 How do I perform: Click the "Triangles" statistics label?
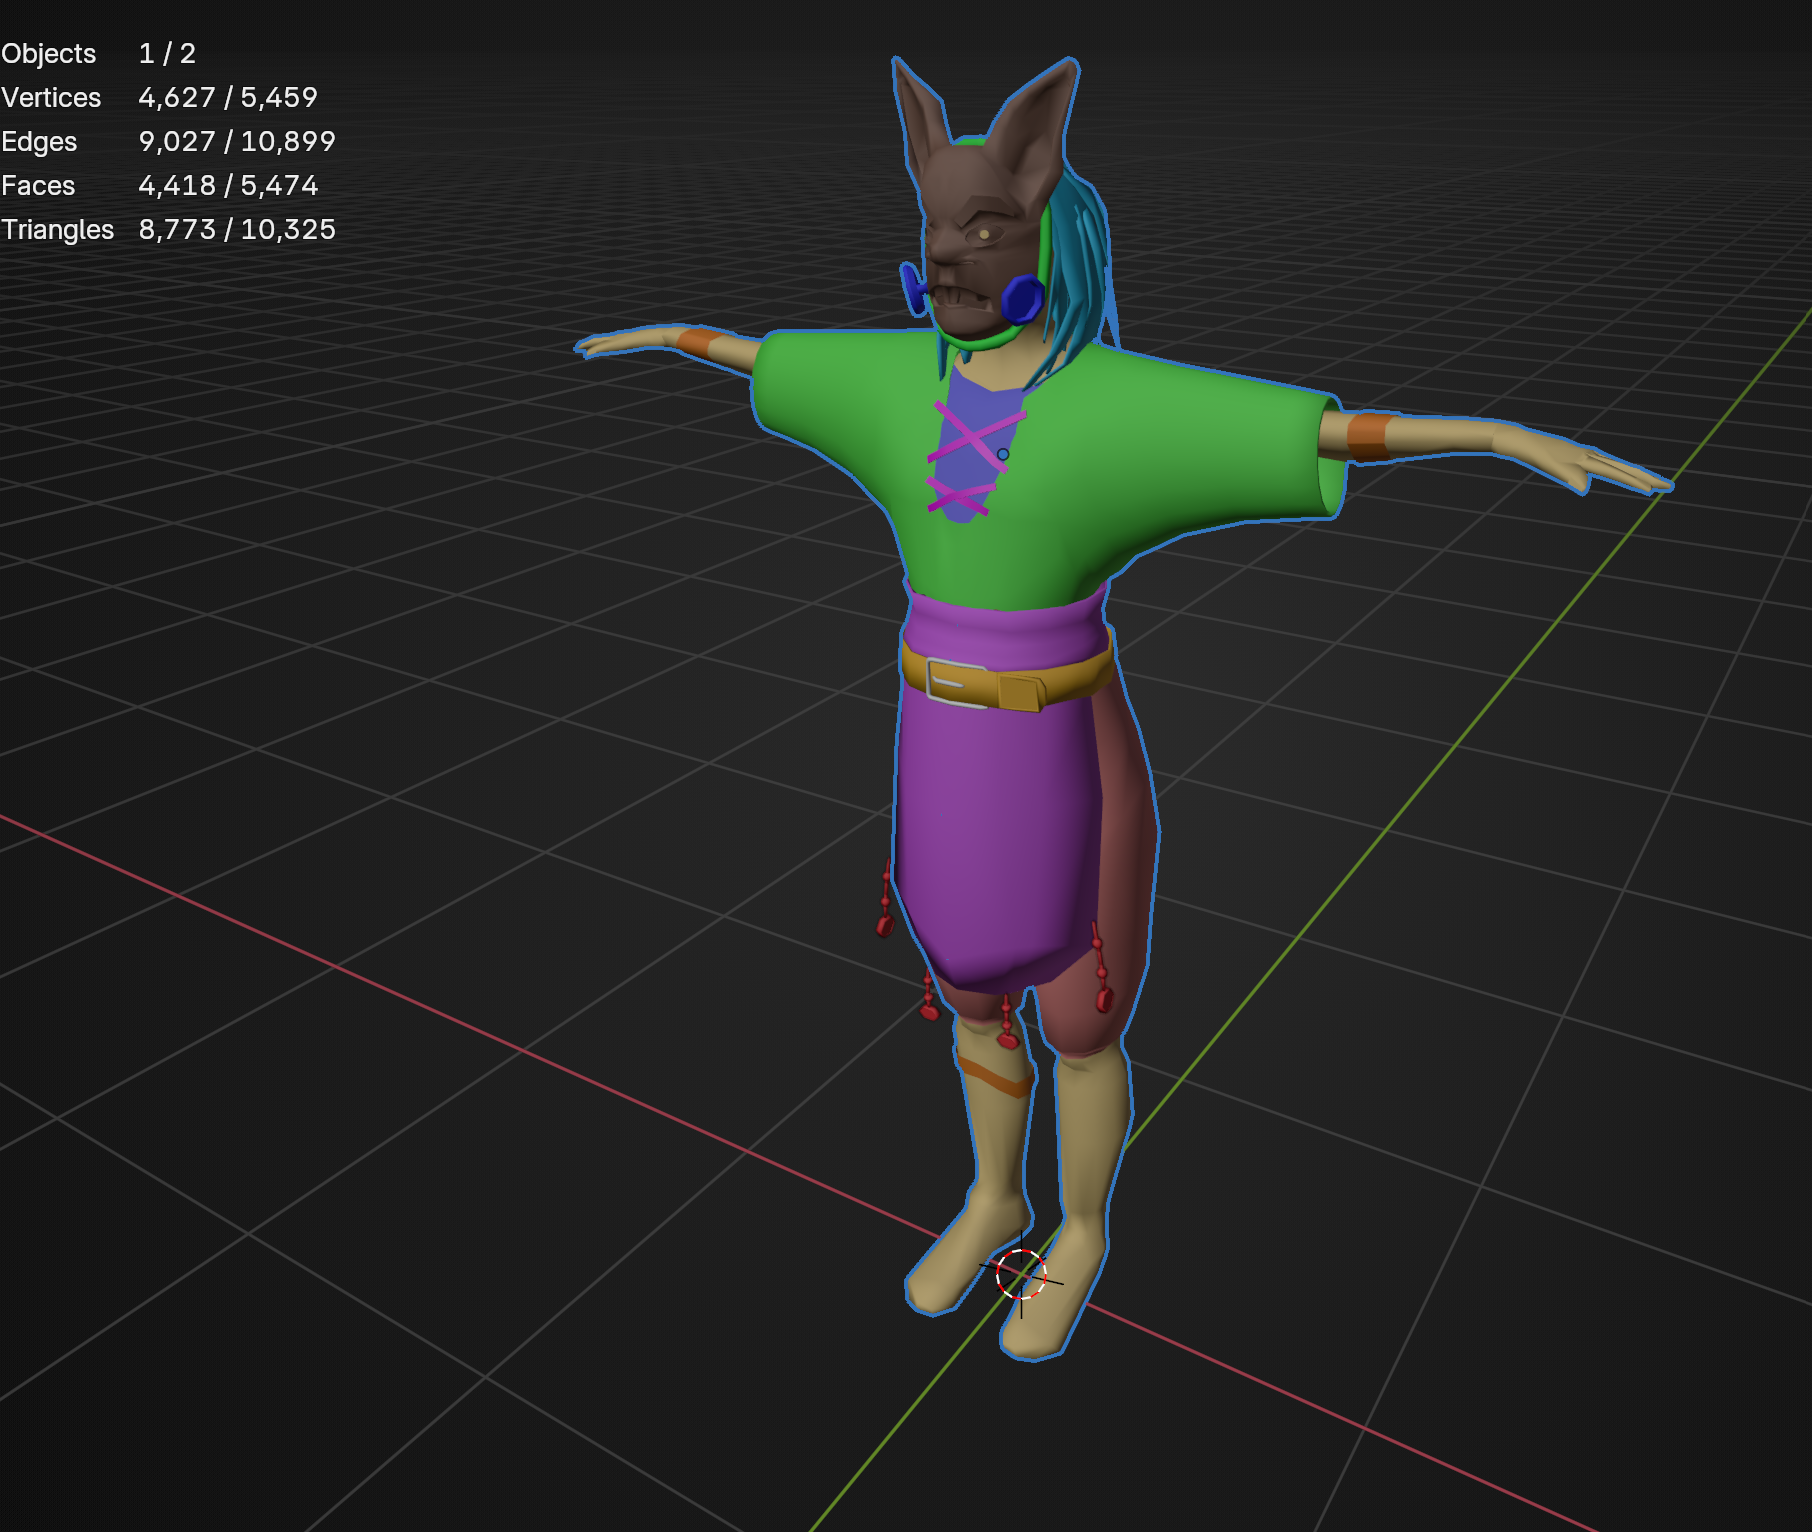point(57,230)
